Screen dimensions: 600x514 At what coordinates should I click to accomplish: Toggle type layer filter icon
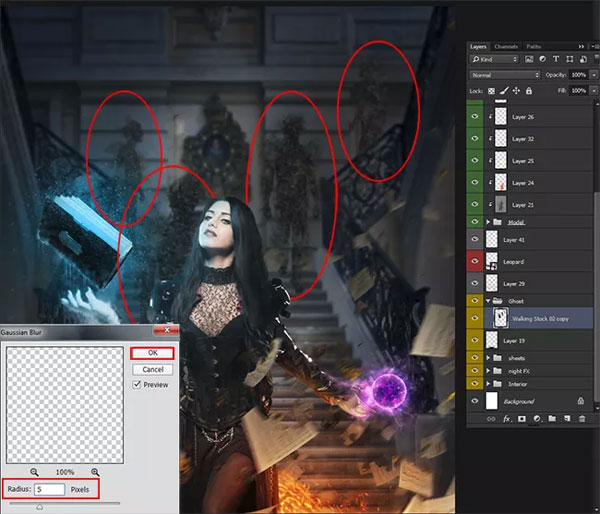pos(556,59)
